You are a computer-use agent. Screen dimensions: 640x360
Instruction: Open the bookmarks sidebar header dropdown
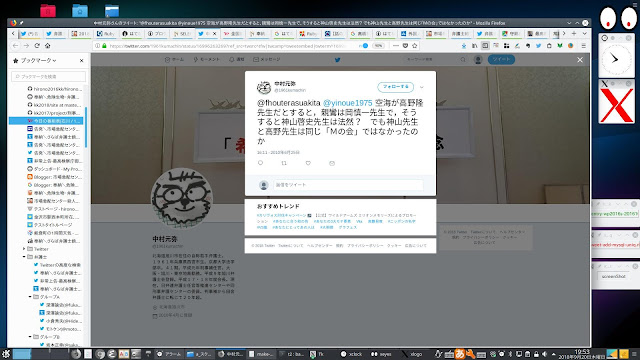[x=38, y=60]
